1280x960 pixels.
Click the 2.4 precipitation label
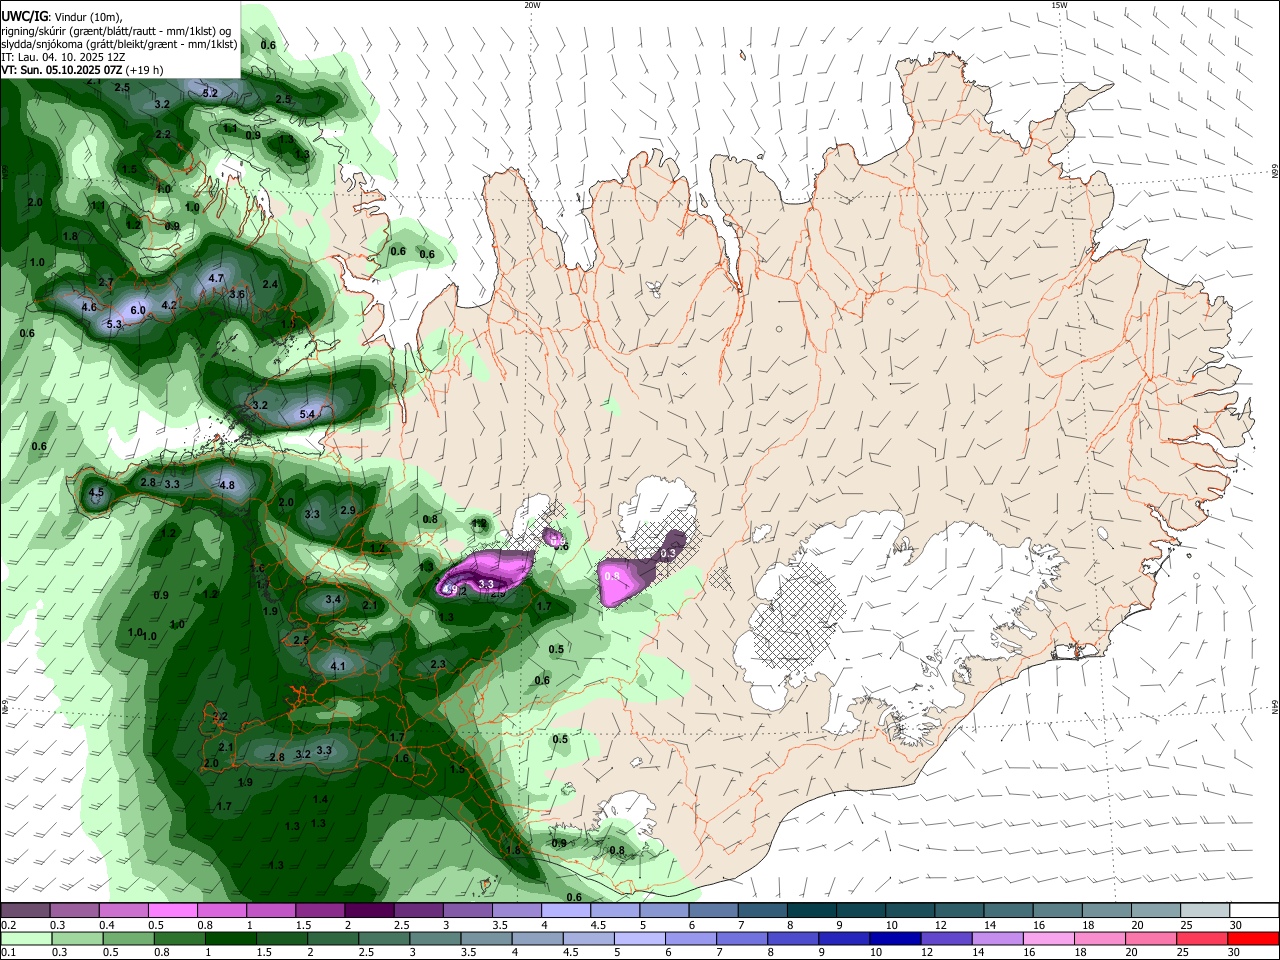pyautogui.click(x=270, y=284)
